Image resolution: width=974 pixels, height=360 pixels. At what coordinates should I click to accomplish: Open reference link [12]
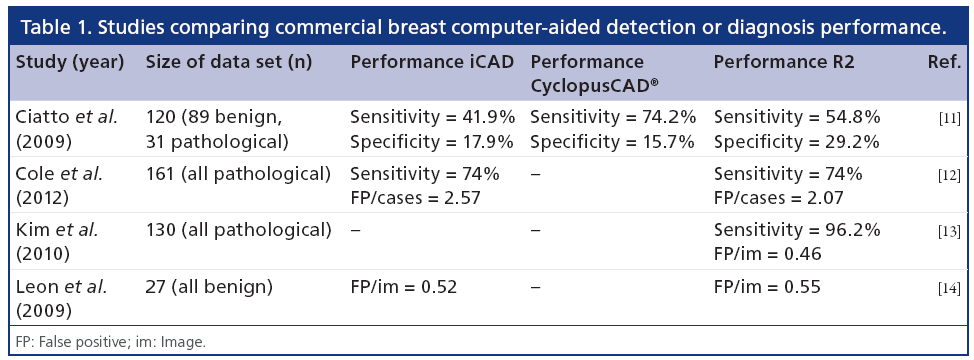(x=952, y=176)
